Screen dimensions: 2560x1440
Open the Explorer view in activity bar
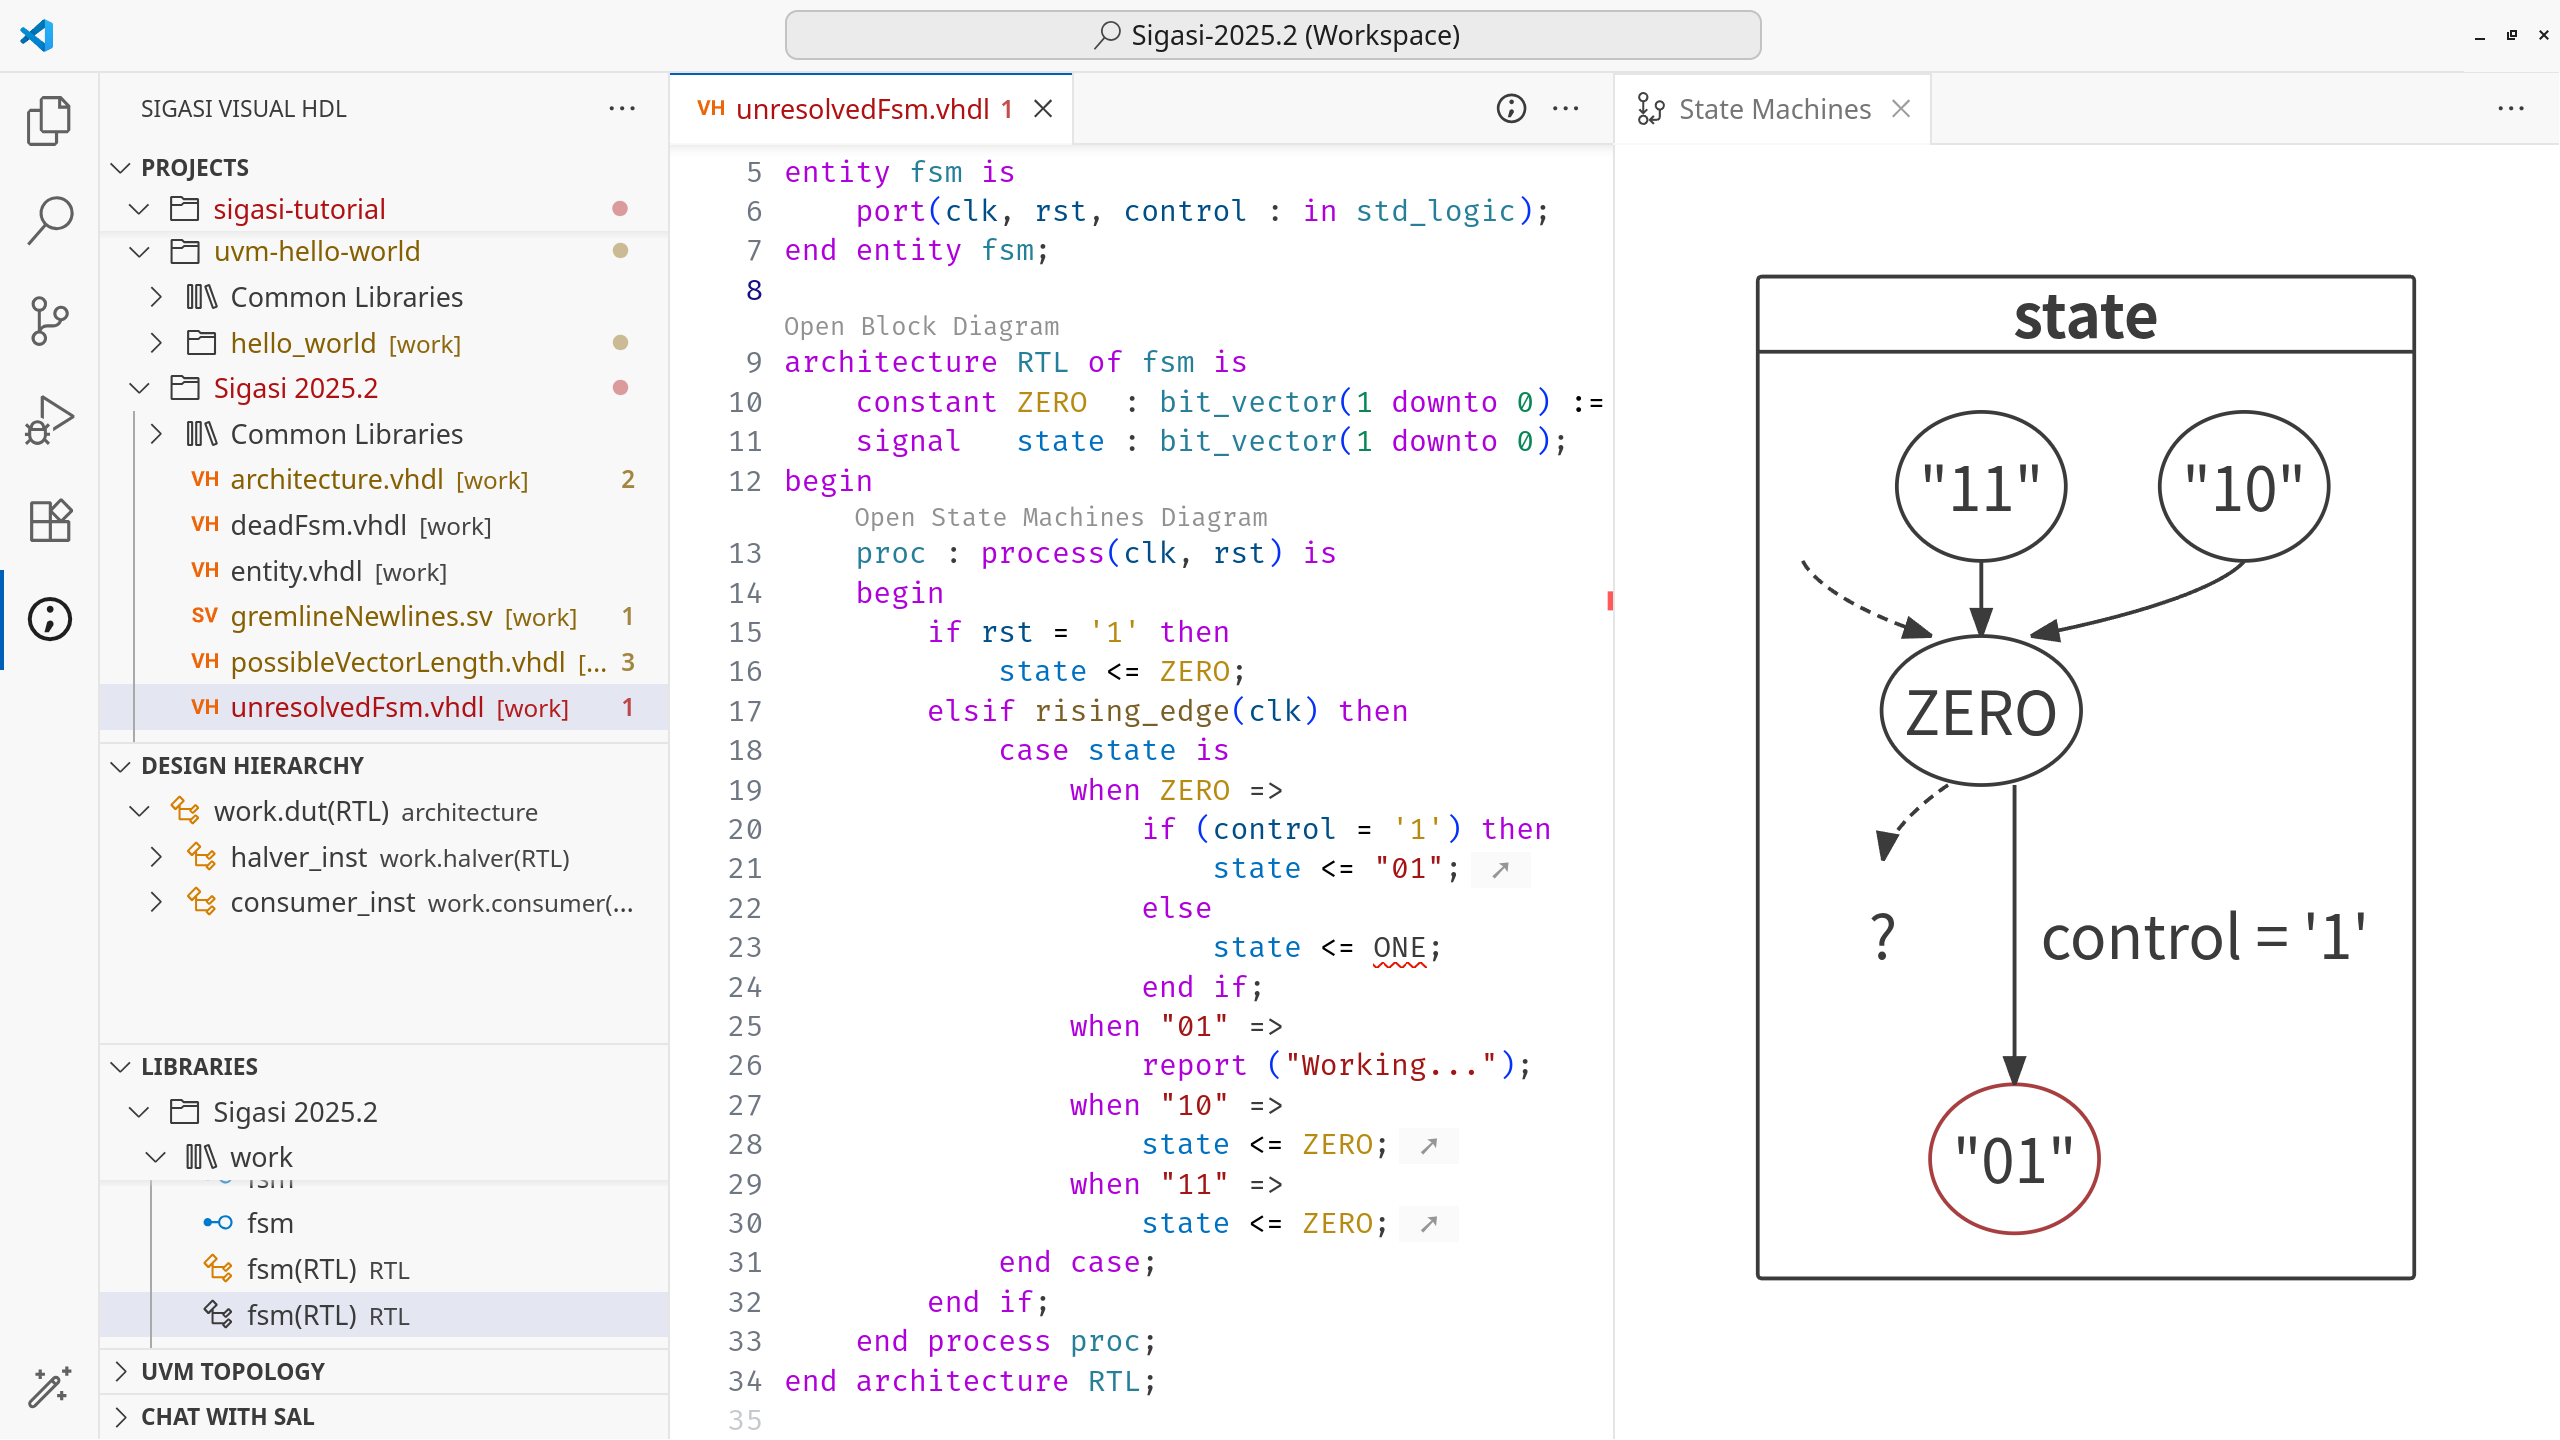(x=49, y=121)
